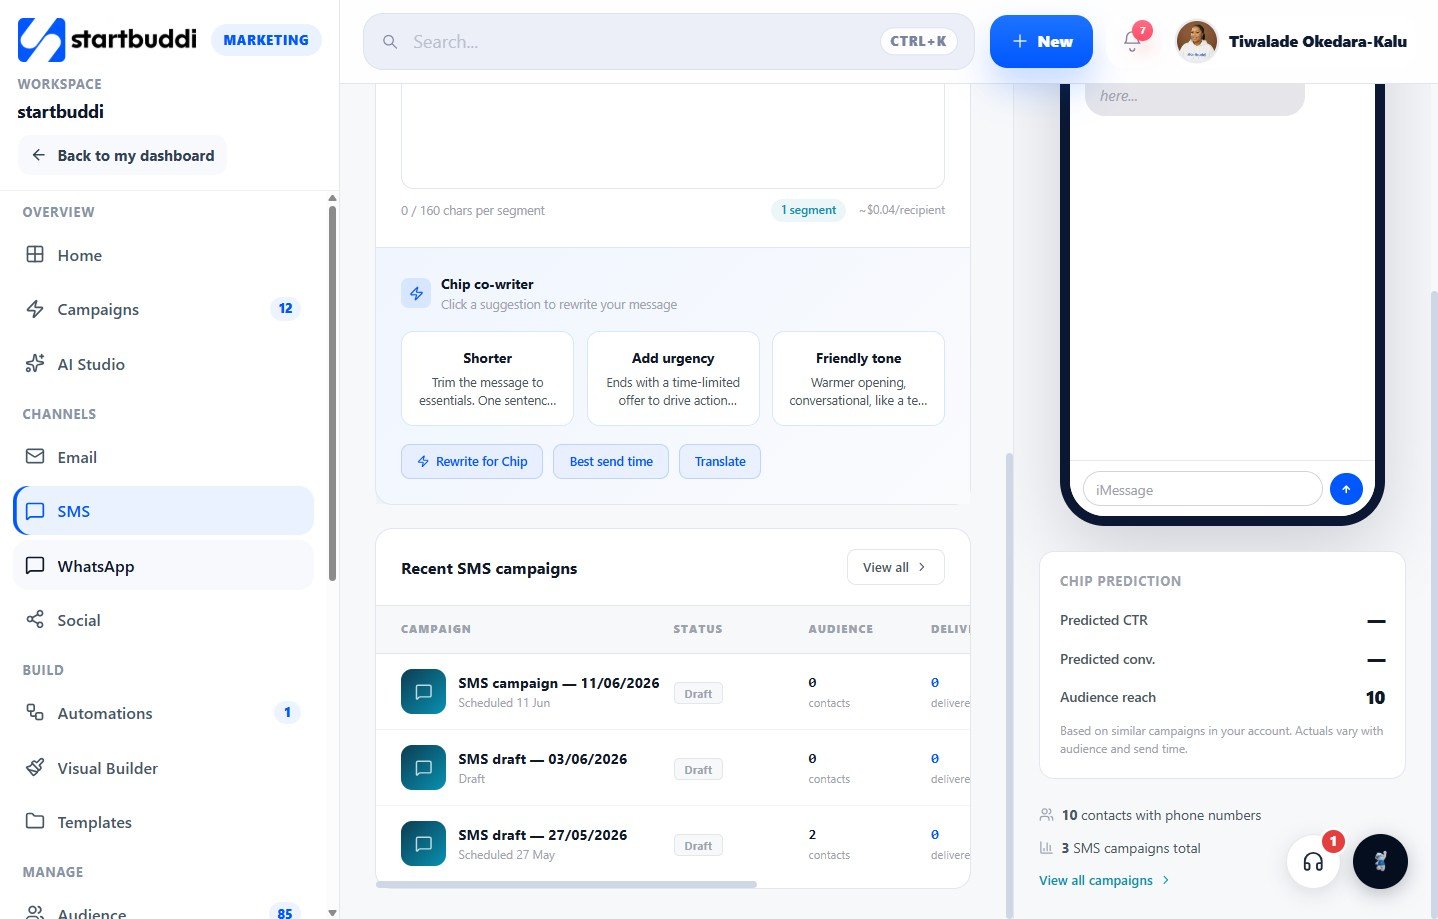Click the iMessage input in phone preview
The image size is (1438, 919).
coord(1202,489)
